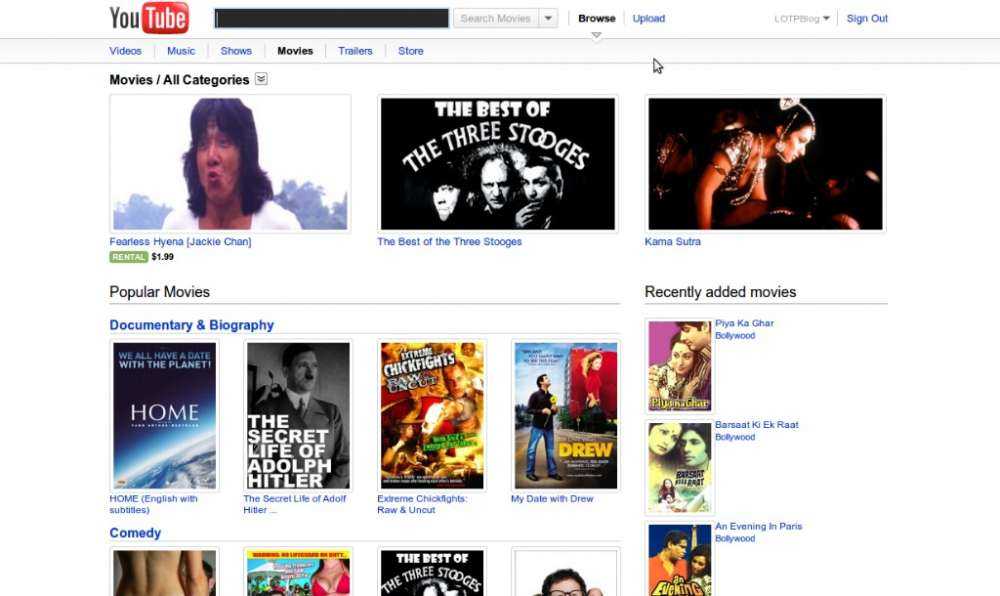Viewport: 1000px width, 596px height.
Task: Open the LOTPBlog account menu
Action: 802,18
